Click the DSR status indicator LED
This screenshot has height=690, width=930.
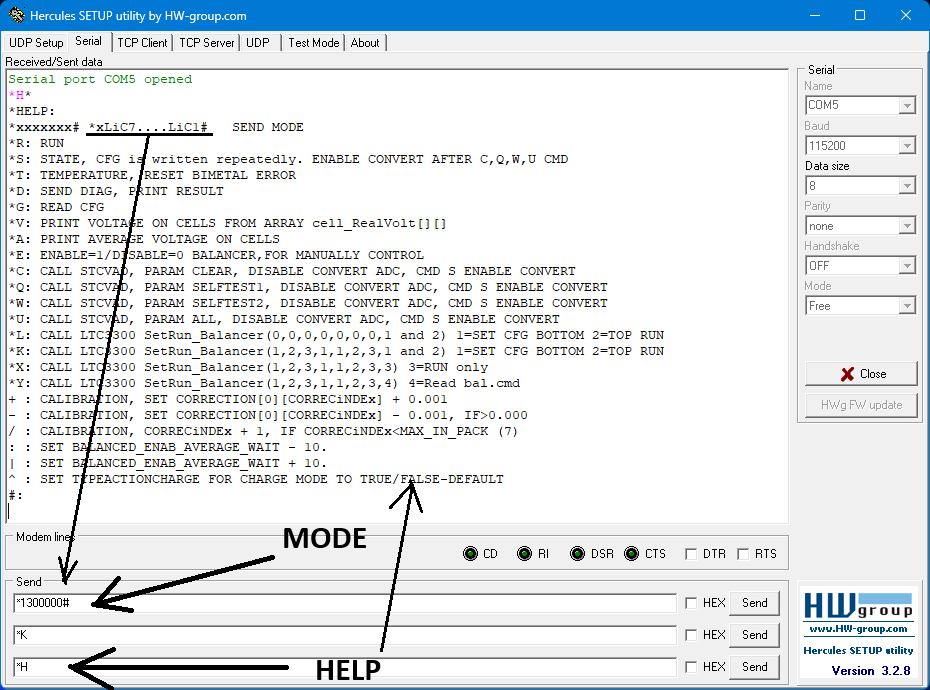coord(578,554)
